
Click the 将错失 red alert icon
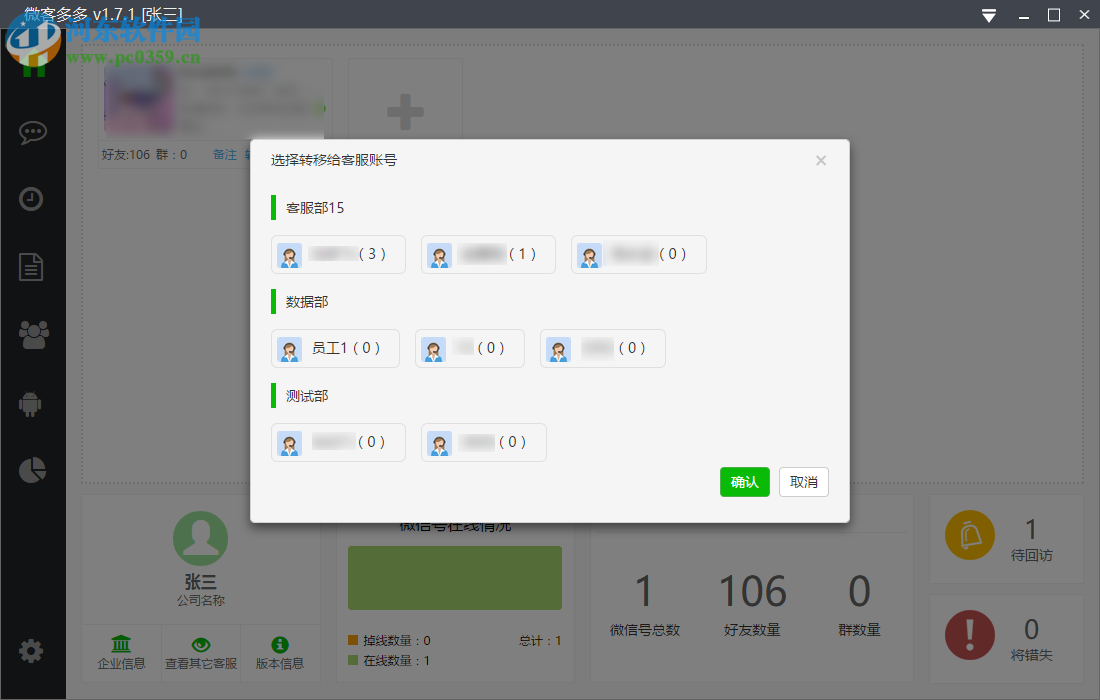tap(970, 634)
